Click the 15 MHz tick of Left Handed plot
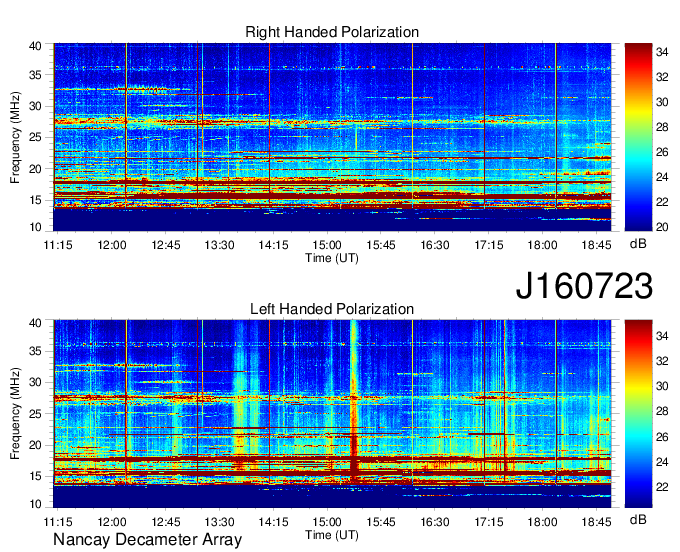Viewport: 680px width, 552px height. coord(36,477)
